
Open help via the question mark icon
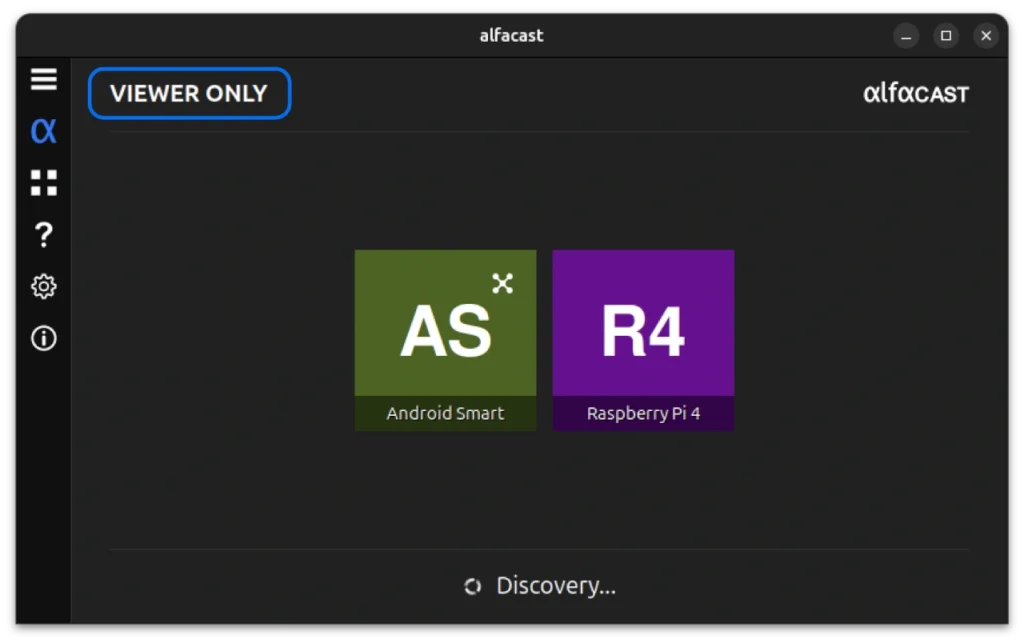click(43, 234)
